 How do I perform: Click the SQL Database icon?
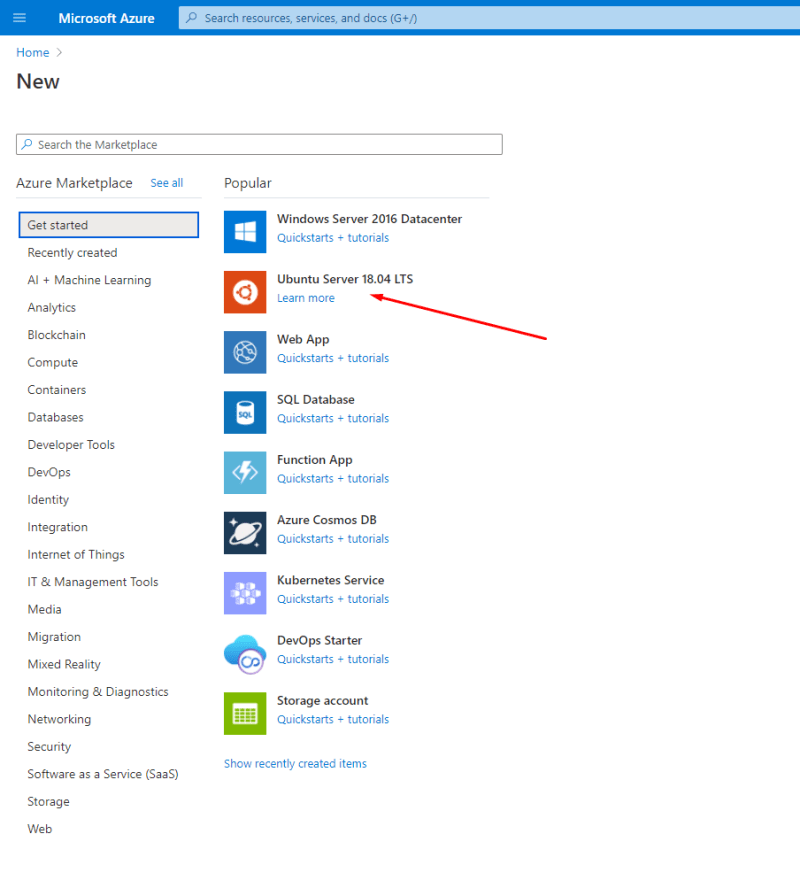click(x=245, y=412)
